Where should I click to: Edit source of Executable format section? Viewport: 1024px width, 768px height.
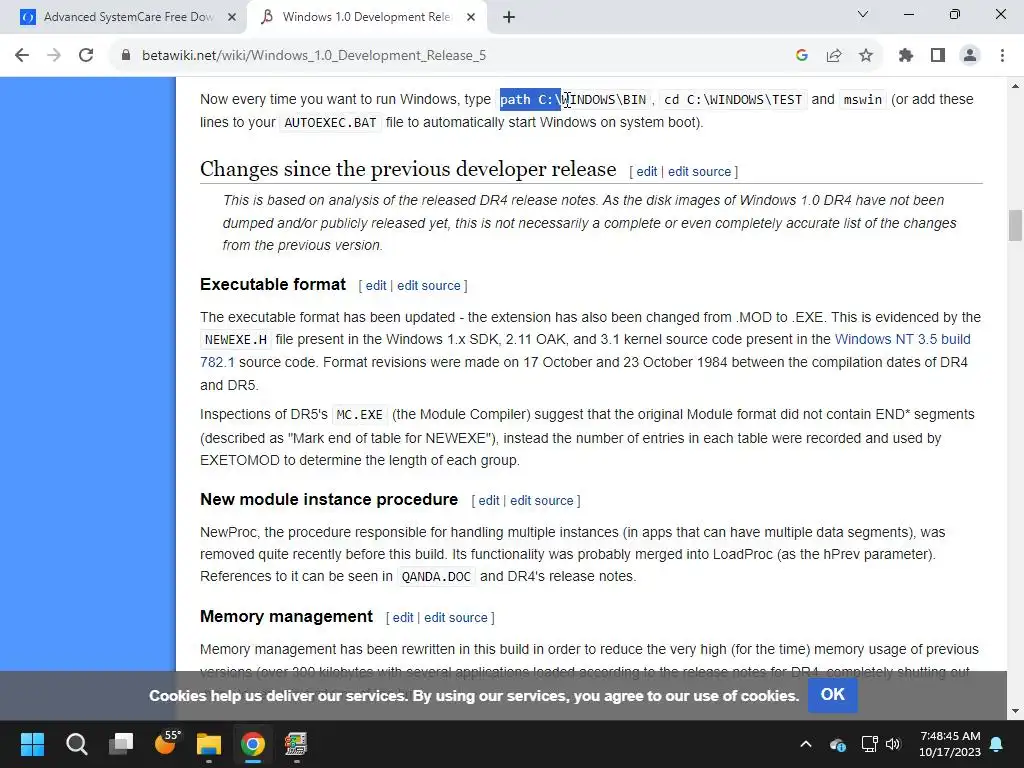(428, 285)
